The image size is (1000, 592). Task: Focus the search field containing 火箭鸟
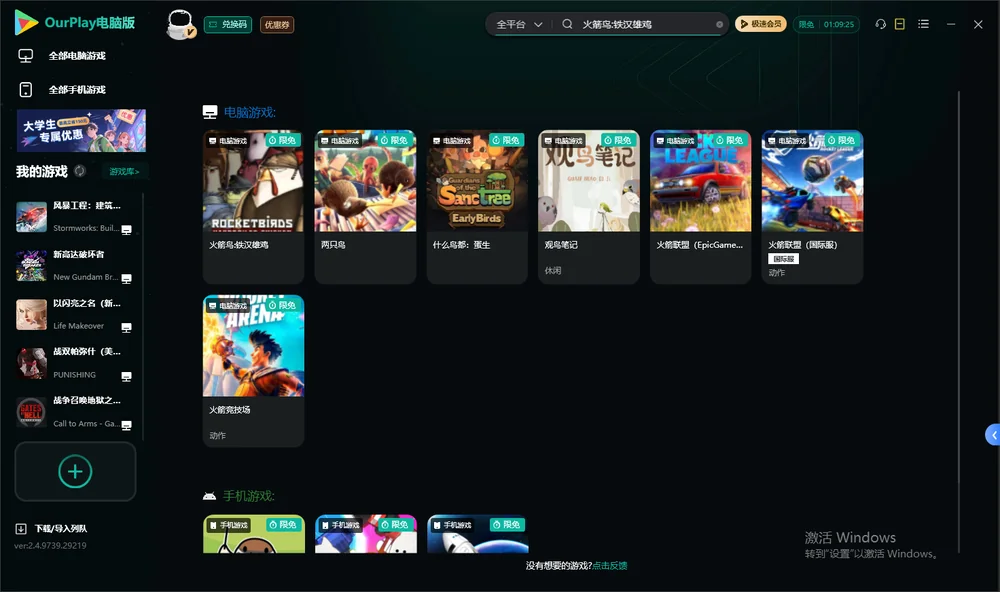coord(645,24)
